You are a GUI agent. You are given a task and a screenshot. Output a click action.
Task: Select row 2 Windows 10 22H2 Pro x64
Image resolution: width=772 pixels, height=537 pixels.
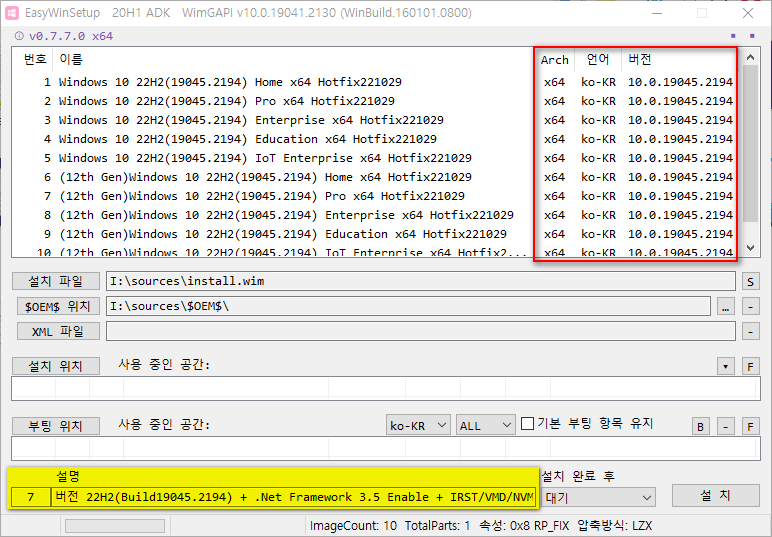coord(377,101)
